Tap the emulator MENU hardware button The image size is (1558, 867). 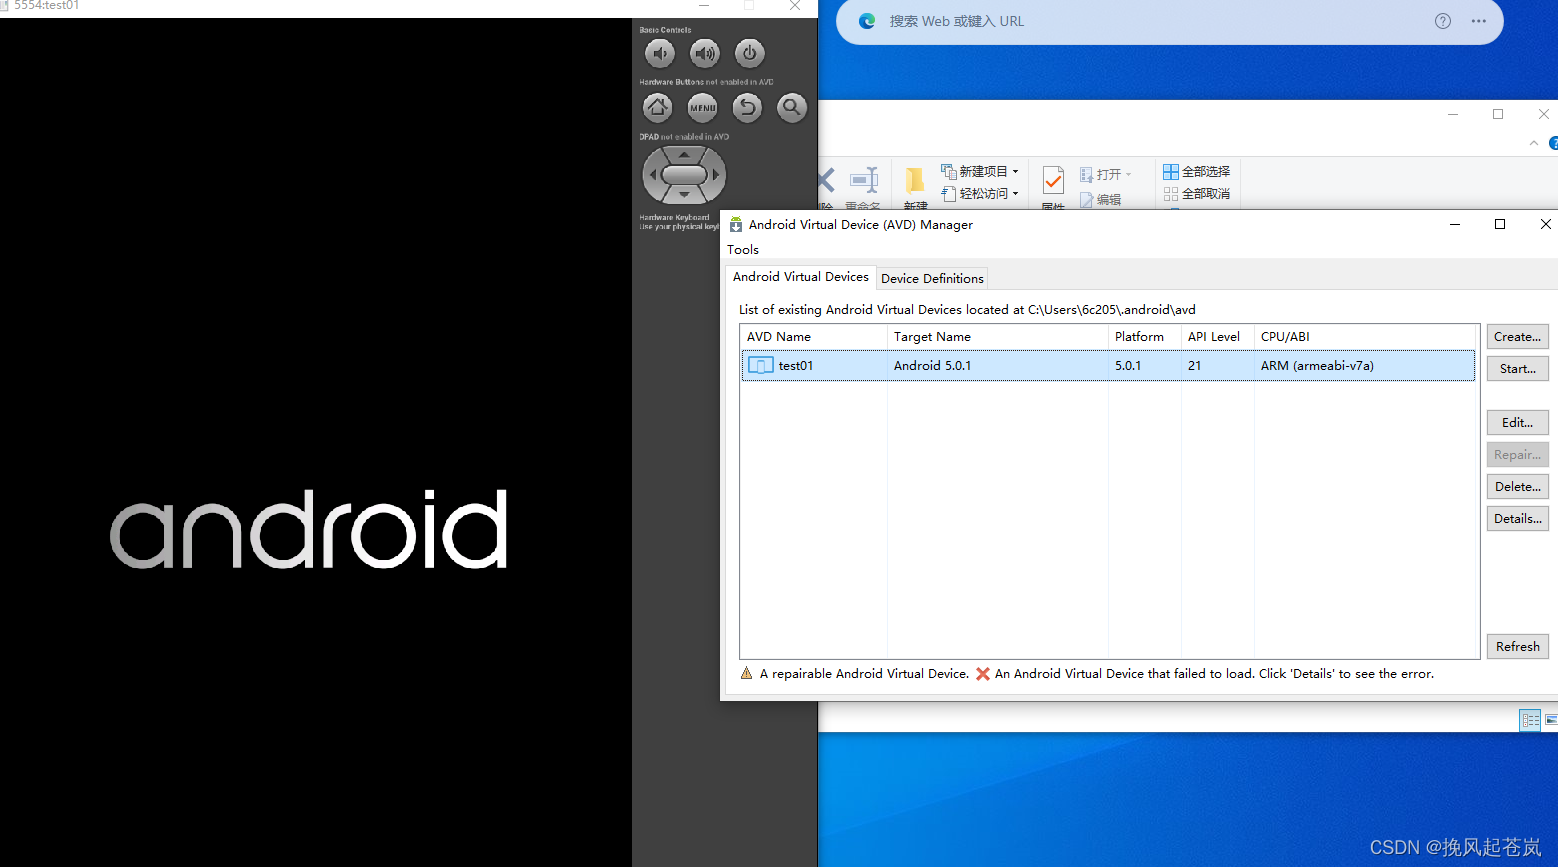point(703,107)
